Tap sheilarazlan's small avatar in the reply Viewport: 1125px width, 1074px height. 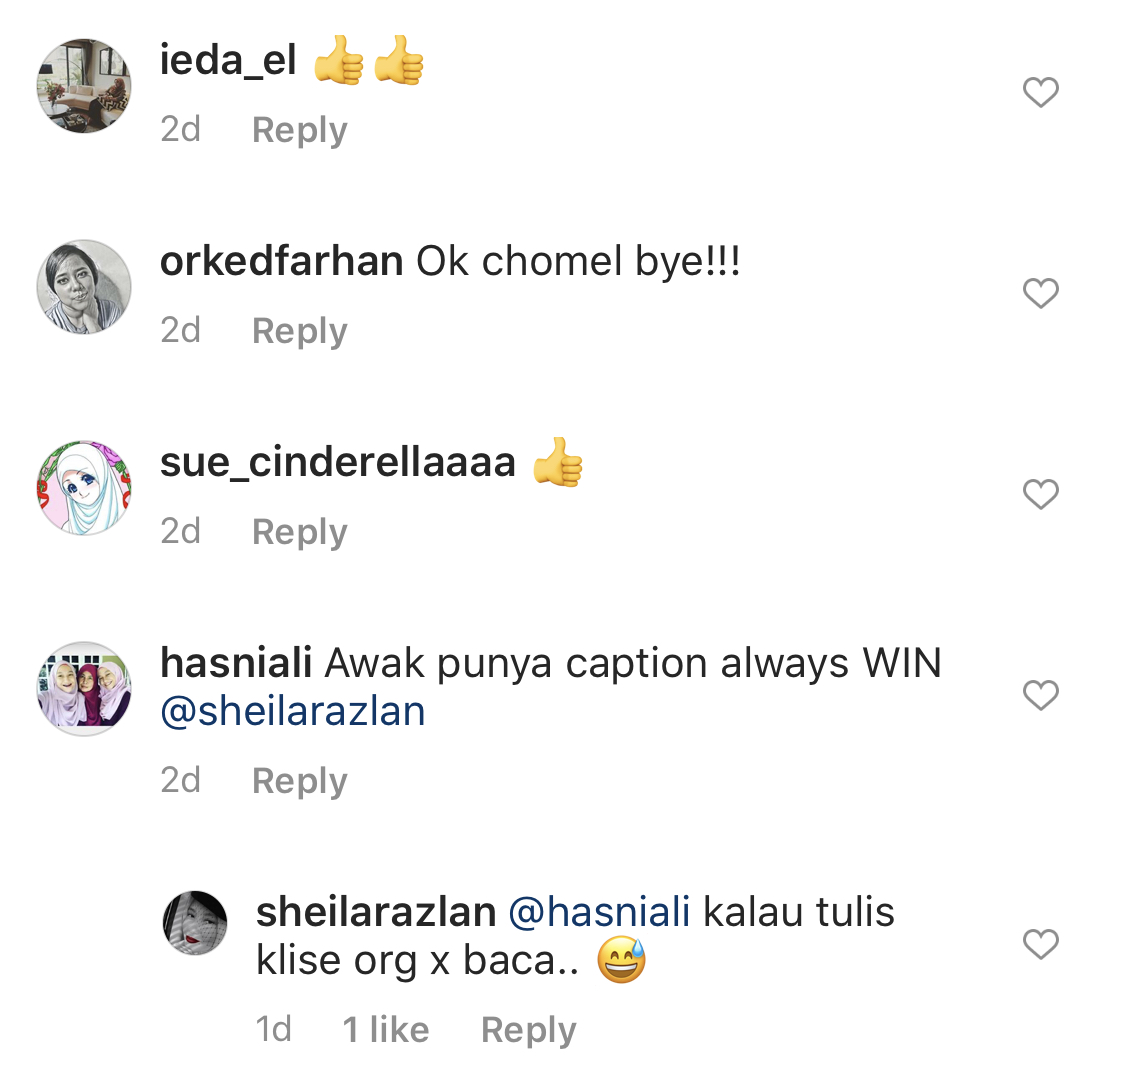(x=195, y=923)
